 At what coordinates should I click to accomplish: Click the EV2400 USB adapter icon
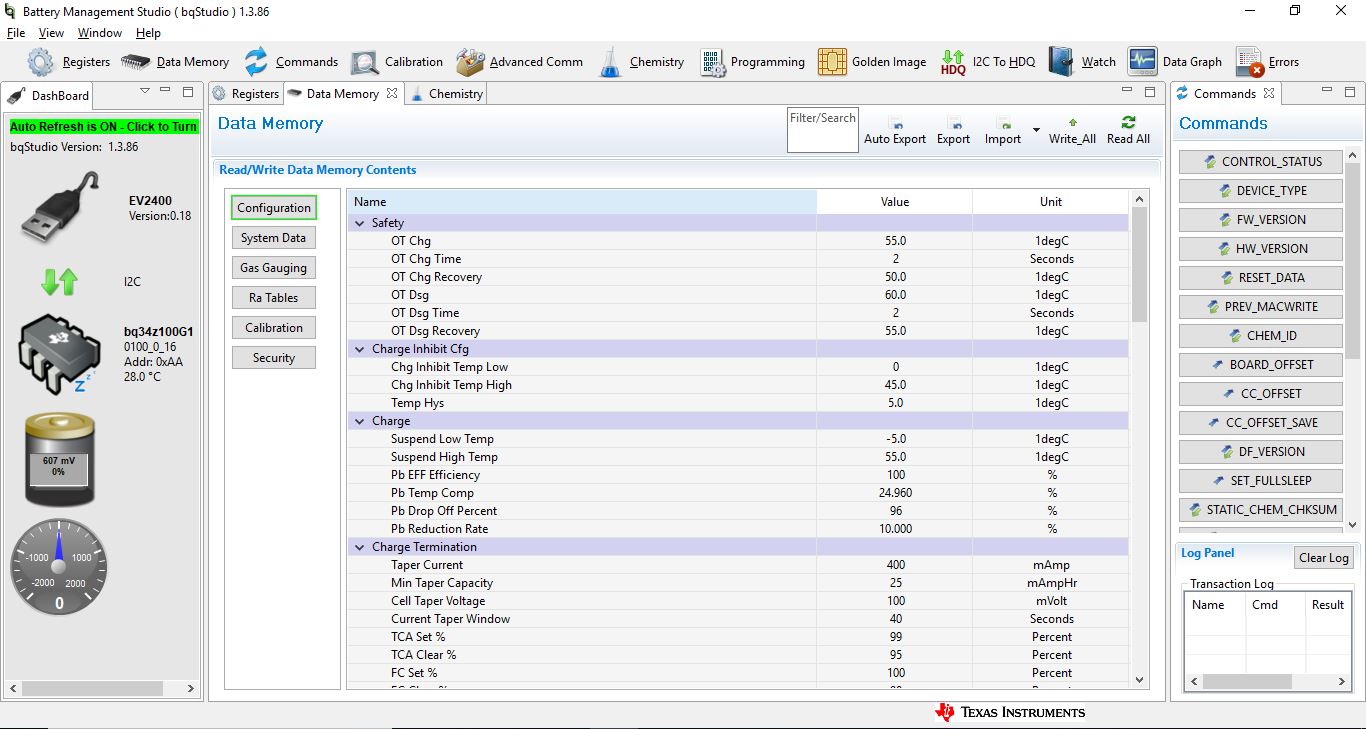(59, 207)
